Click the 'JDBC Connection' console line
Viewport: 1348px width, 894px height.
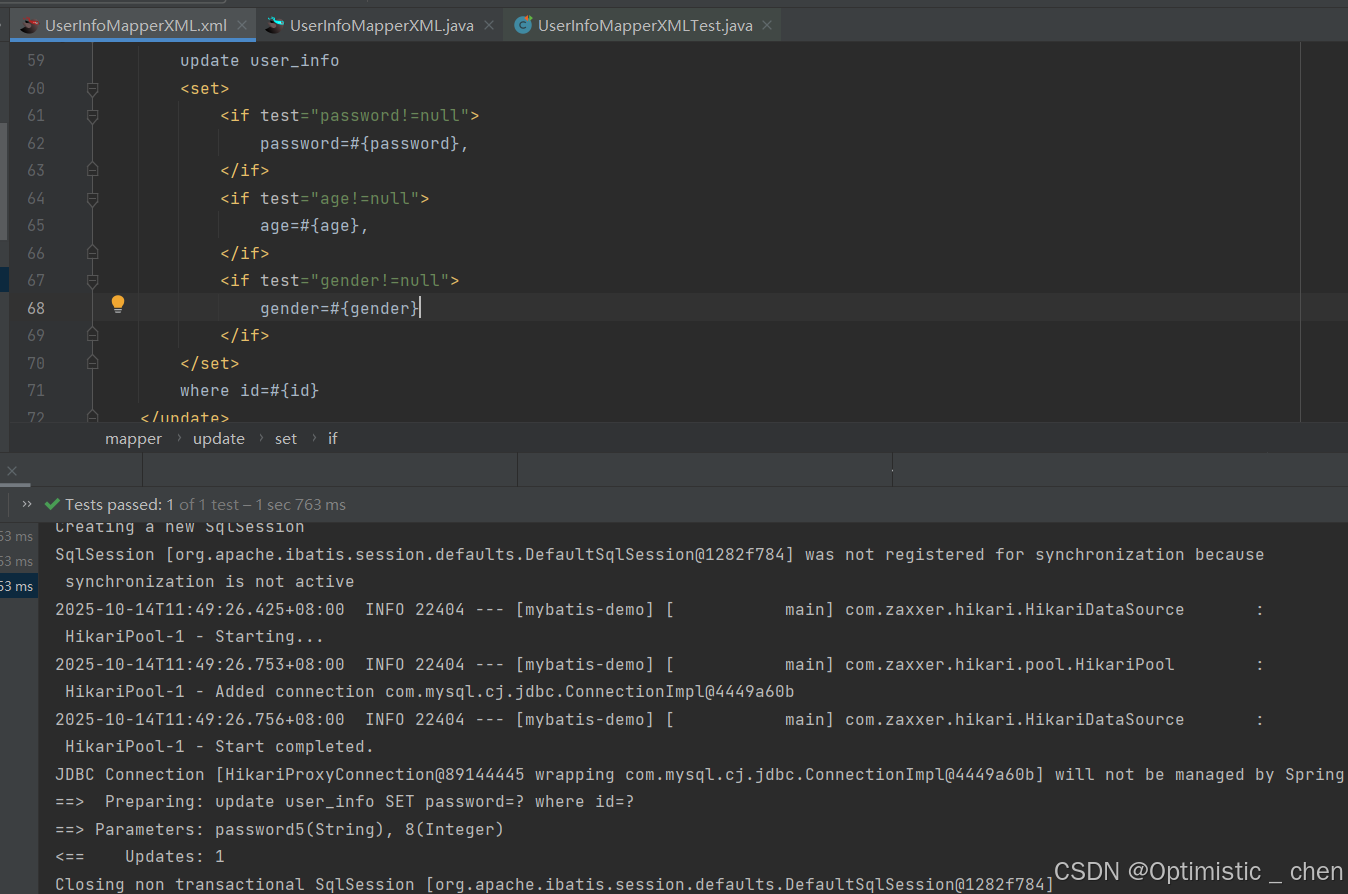[x=700, y=774]
